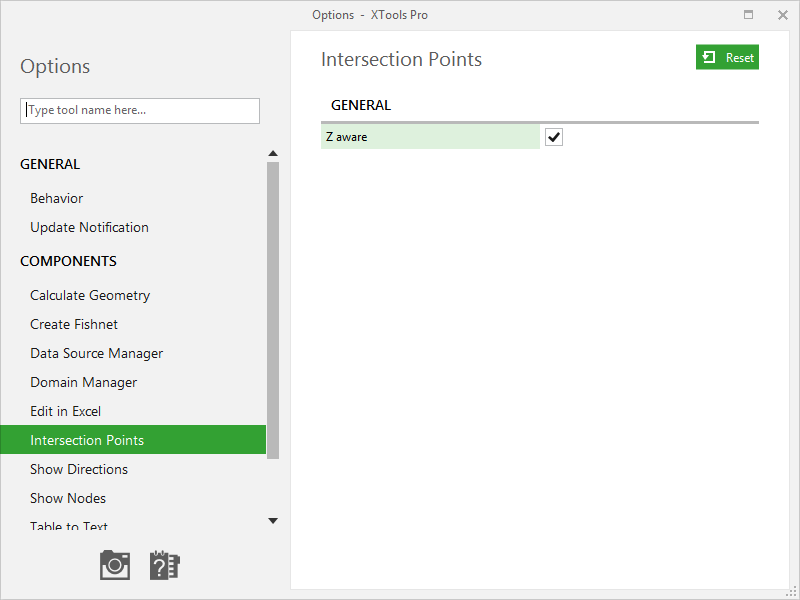This screenshot has width=800, height=600.
Task: Open Show Directions options
Action: point(79,469)
